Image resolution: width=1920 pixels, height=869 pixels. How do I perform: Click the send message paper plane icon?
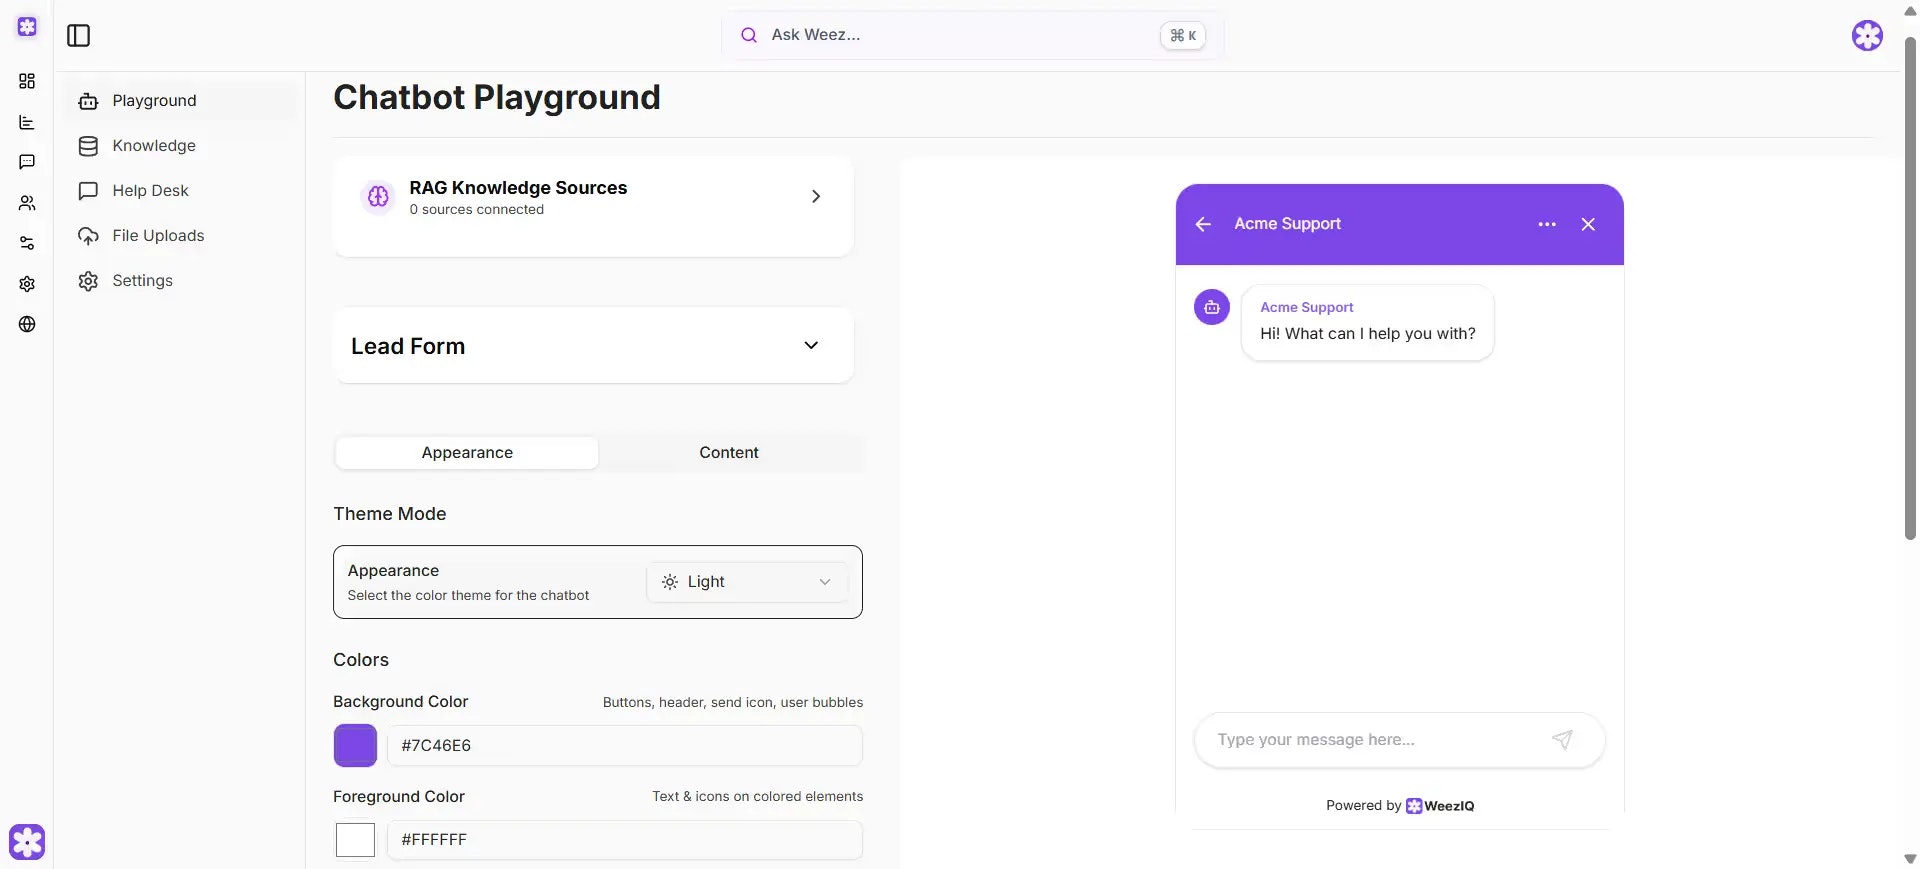click(x=1562, y=740)
